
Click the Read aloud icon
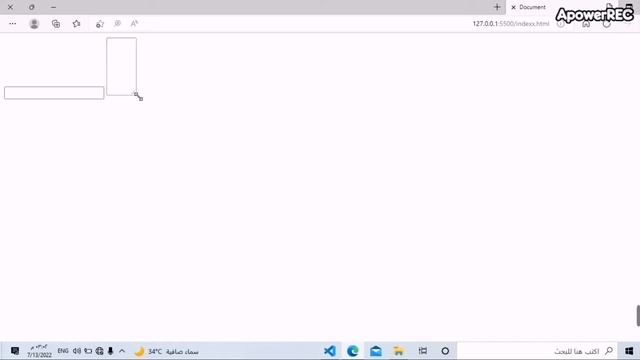click(134, 24)
